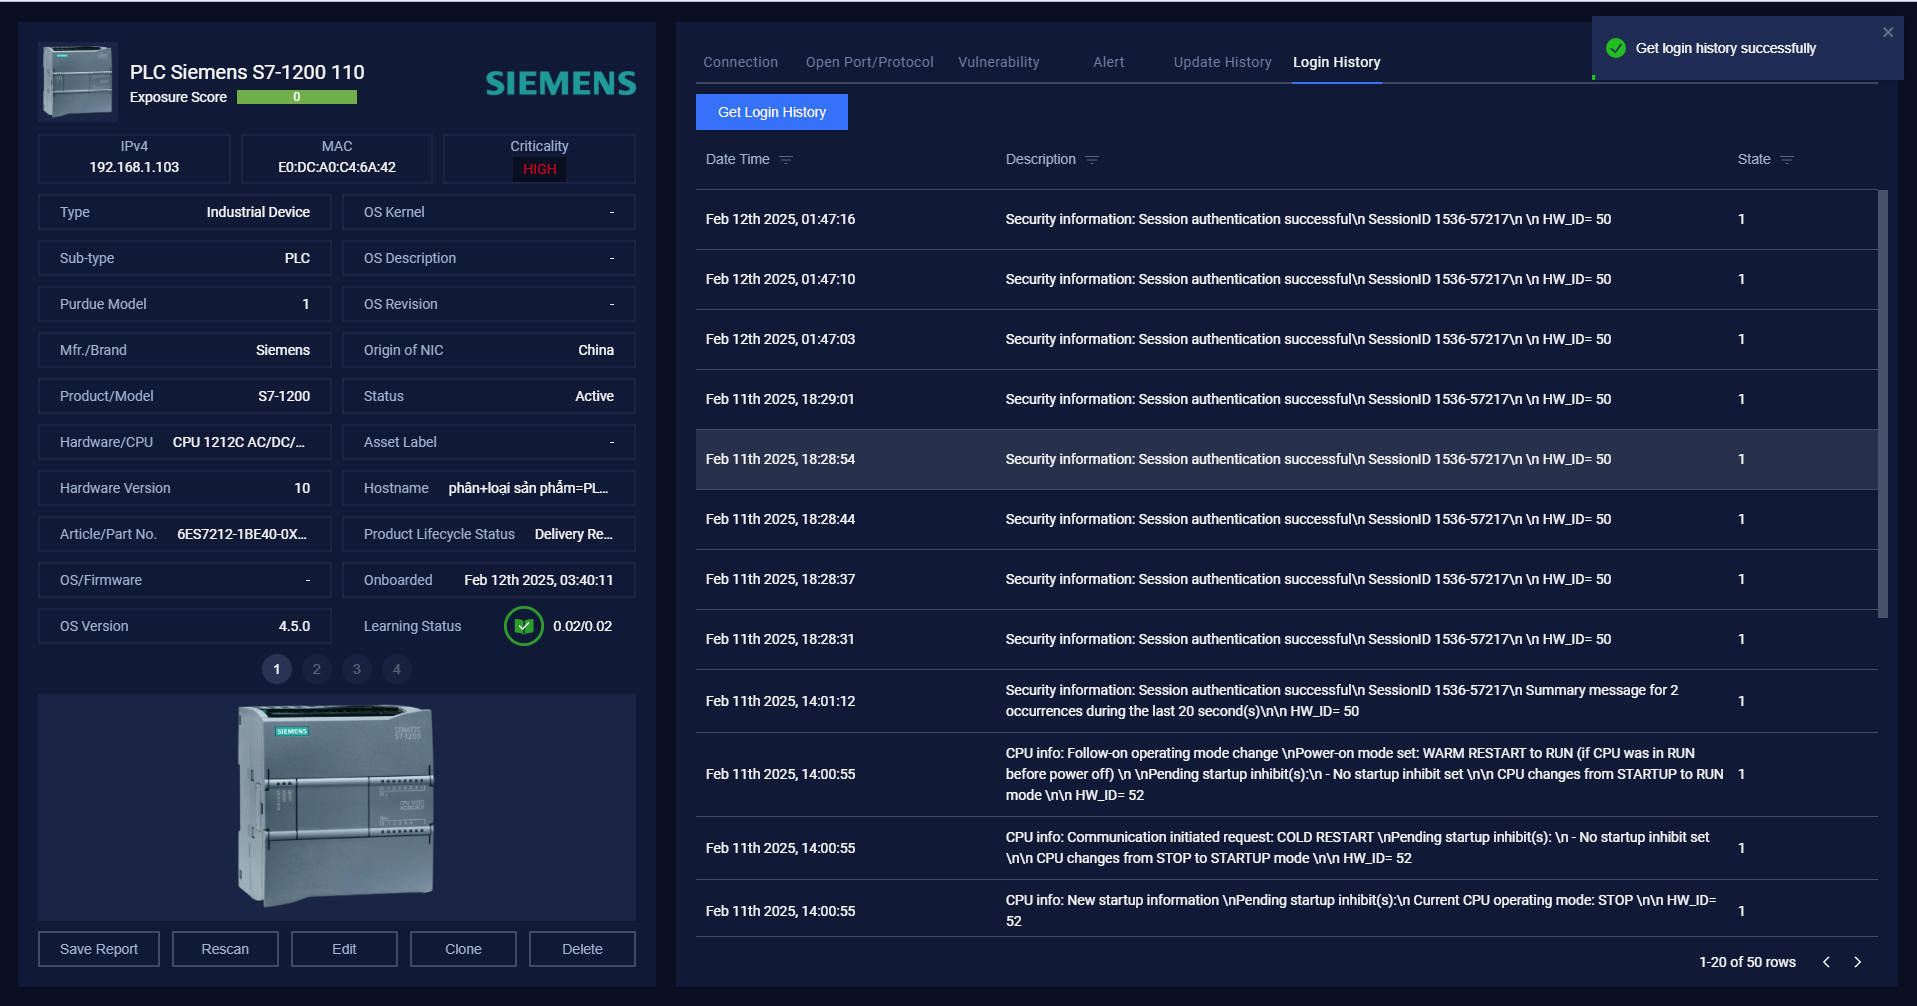The image size is (1917, 1006).
Task: Click the Status value Active
Action: click(594, 396)
